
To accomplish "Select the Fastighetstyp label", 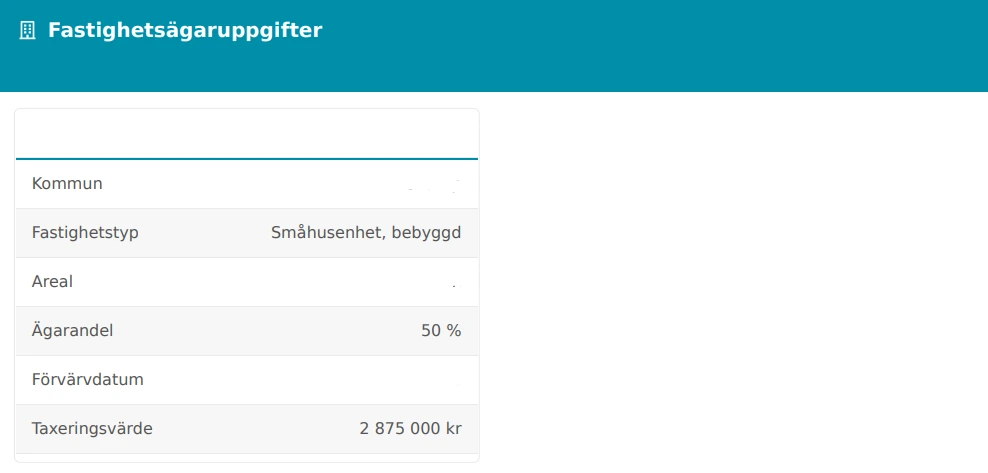I will coord(85,233).
